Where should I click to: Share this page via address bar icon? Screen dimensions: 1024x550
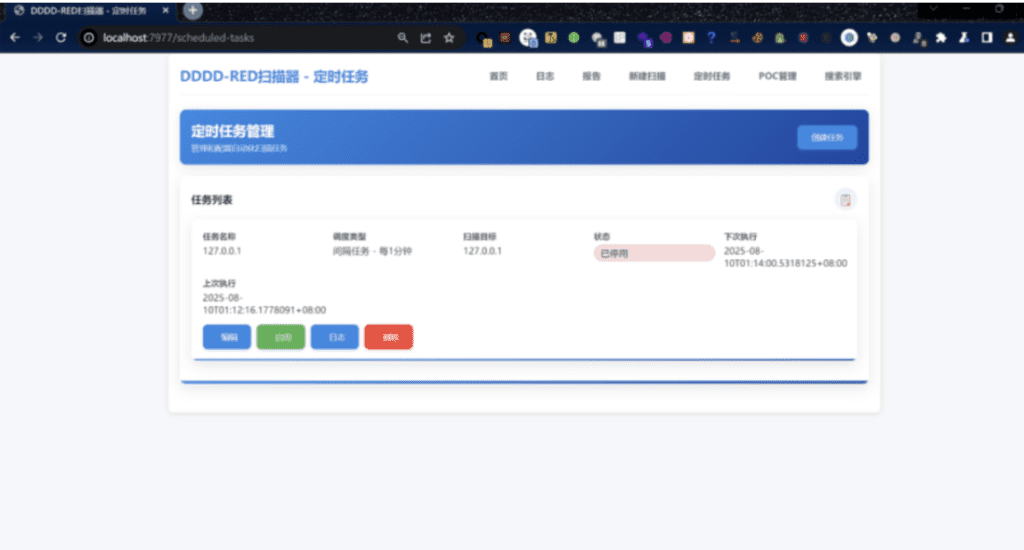pos(426,38)
